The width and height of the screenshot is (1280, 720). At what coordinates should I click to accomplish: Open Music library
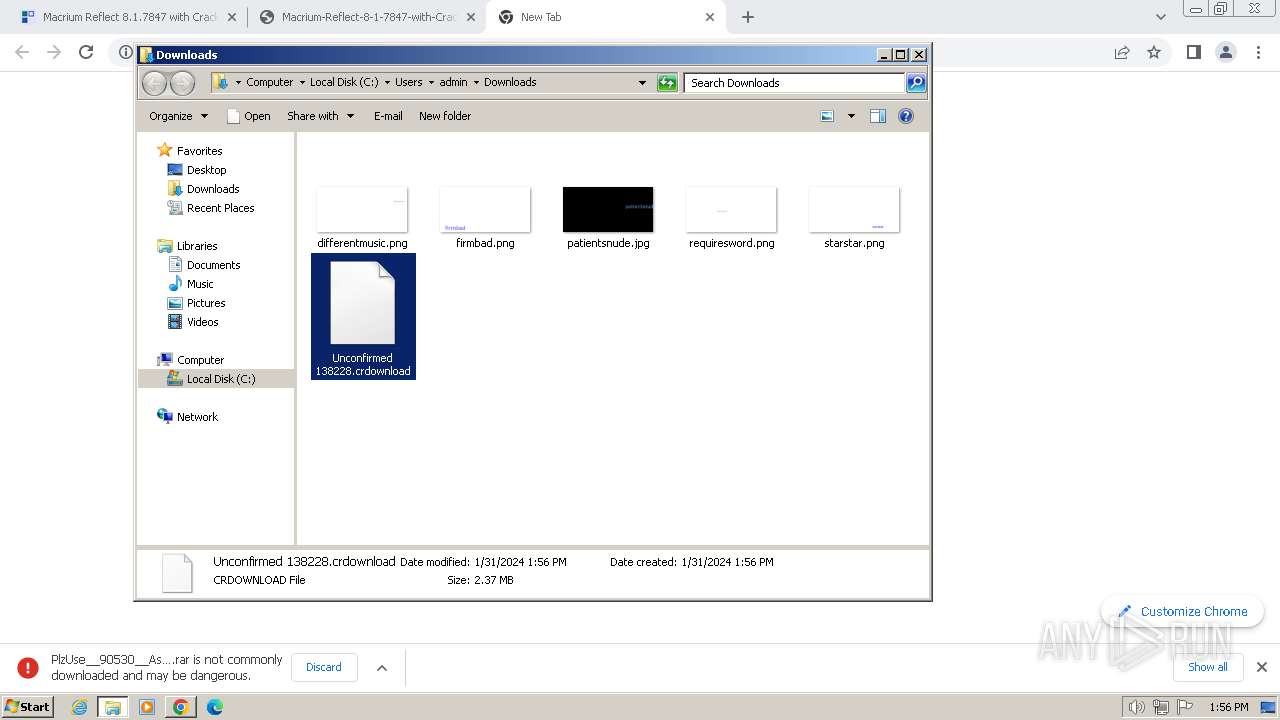pos(190,284)
